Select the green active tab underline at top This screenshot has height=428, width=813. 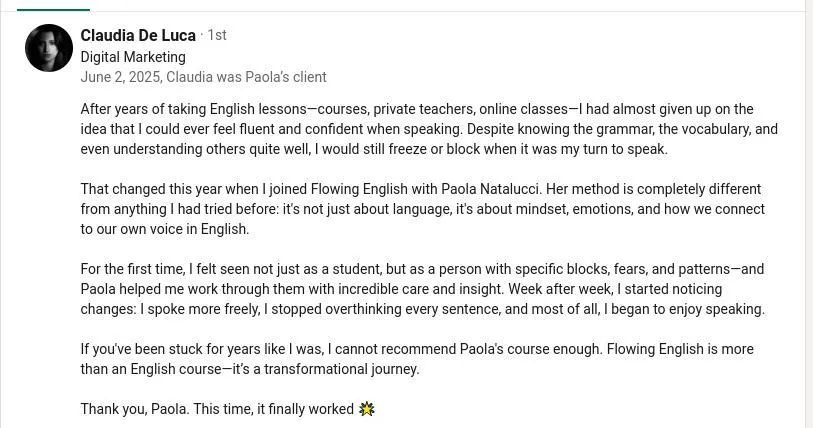53,9
